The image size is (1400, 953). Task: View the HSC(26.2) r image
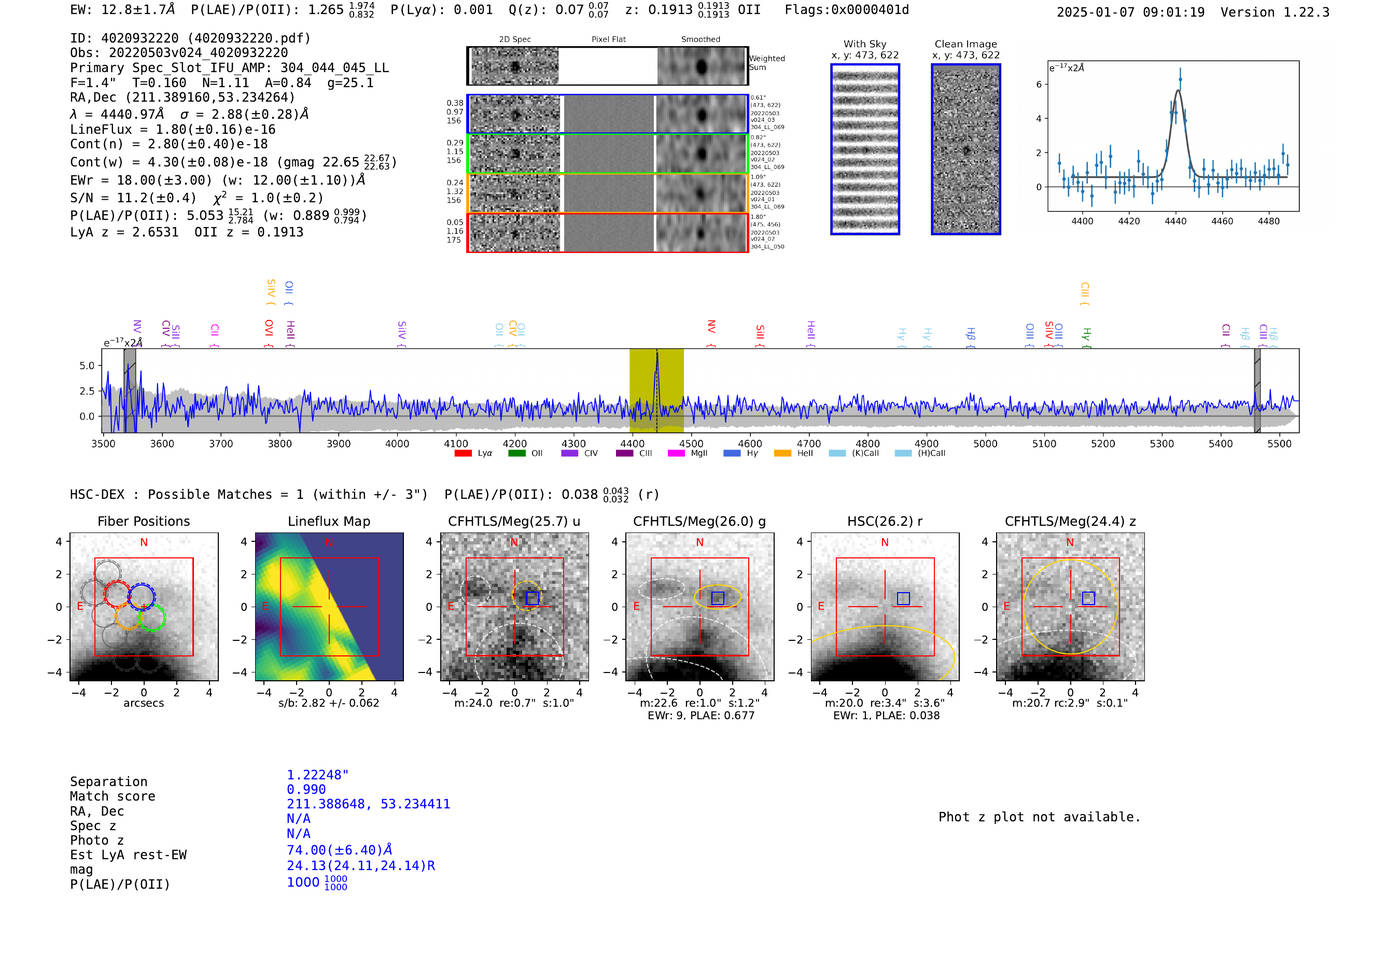884,606
